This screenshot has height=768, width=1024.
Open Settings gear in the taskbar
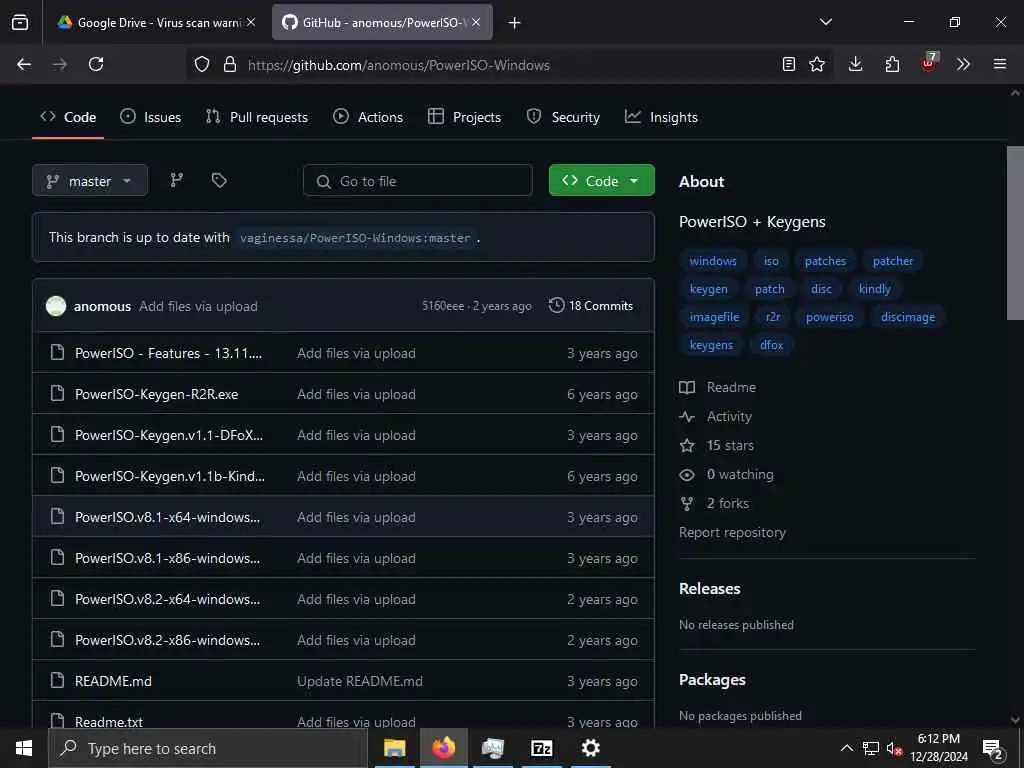pos(590,748)
